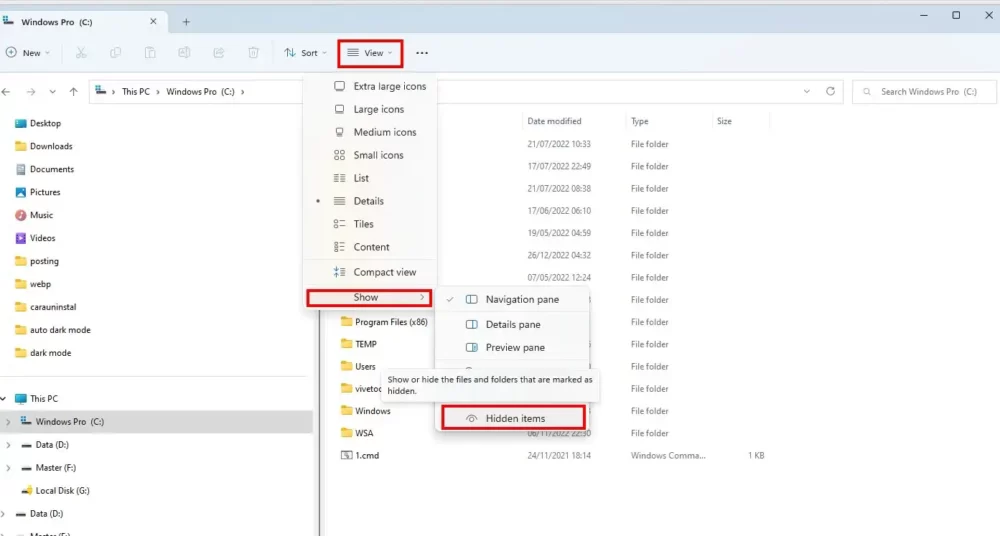Choose the Compact view menu item

[383, 272]
